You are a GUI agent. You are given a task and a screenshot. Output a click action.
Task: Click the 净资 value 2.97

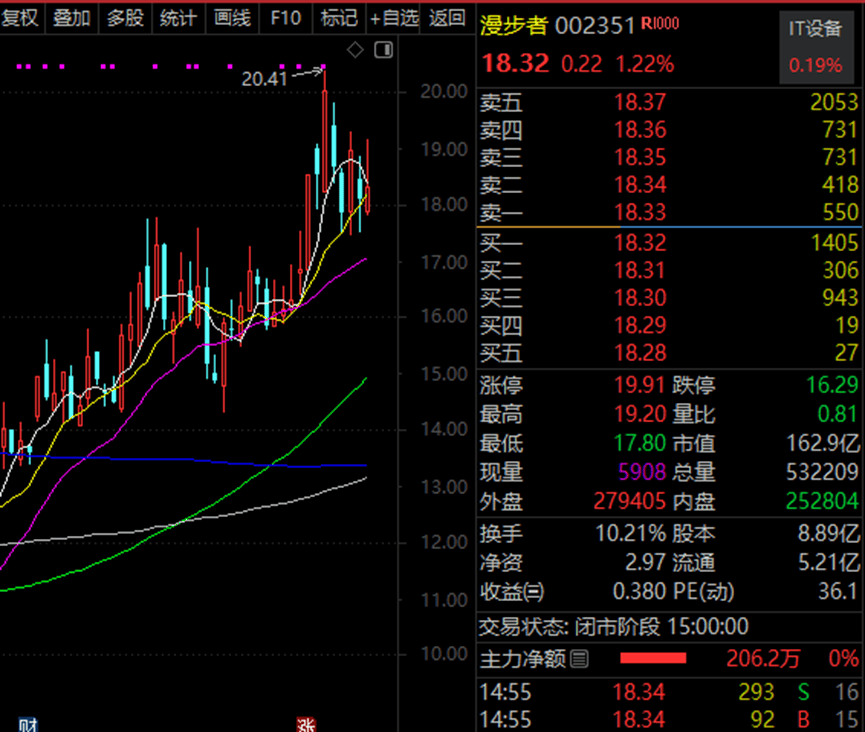coord(645,563)
